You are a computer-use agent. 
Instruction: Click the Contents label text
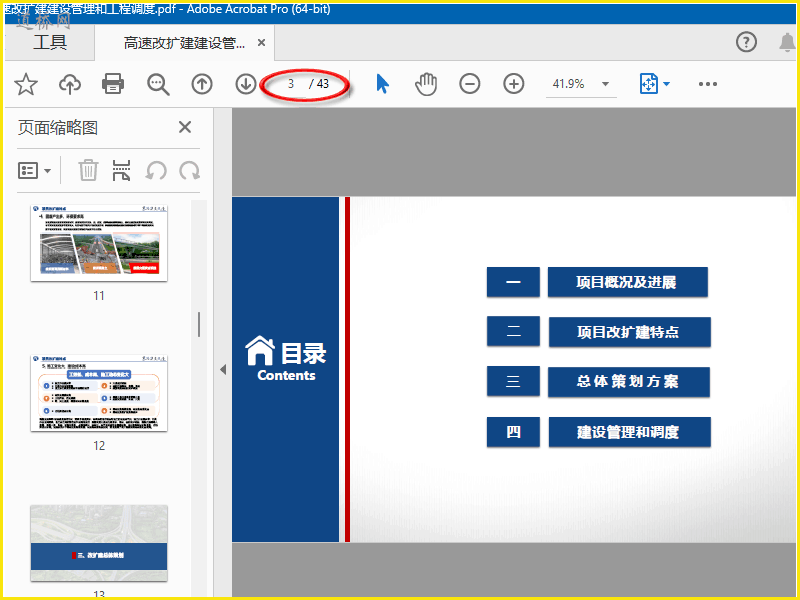click(x=286, y=376)
